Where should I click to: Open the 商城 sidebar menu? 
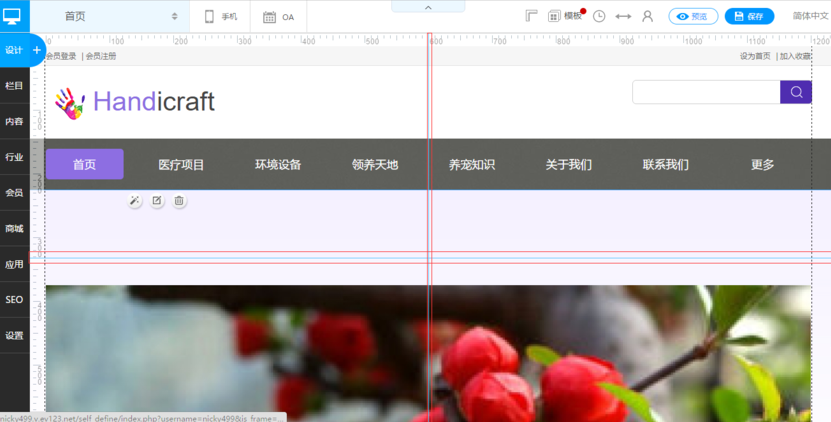pyautogui.click(x=14, y=228)
